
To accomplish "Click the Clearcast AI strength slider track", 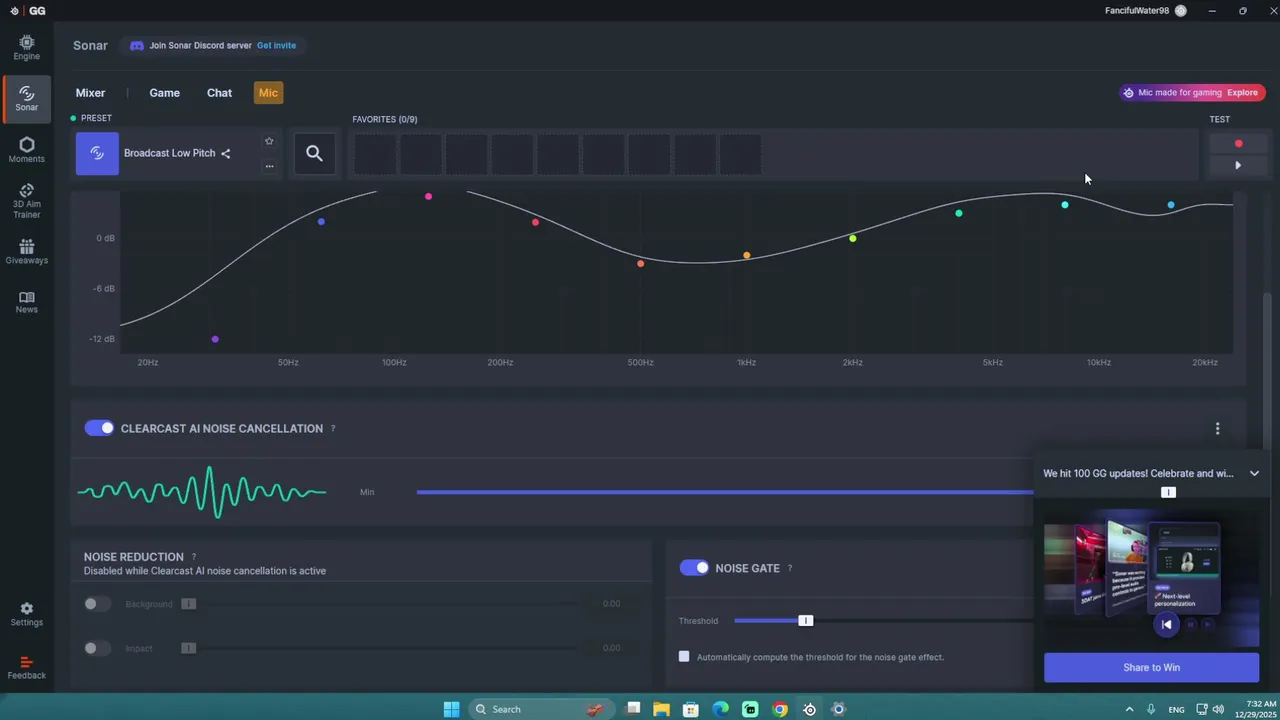I will point(725,492).
